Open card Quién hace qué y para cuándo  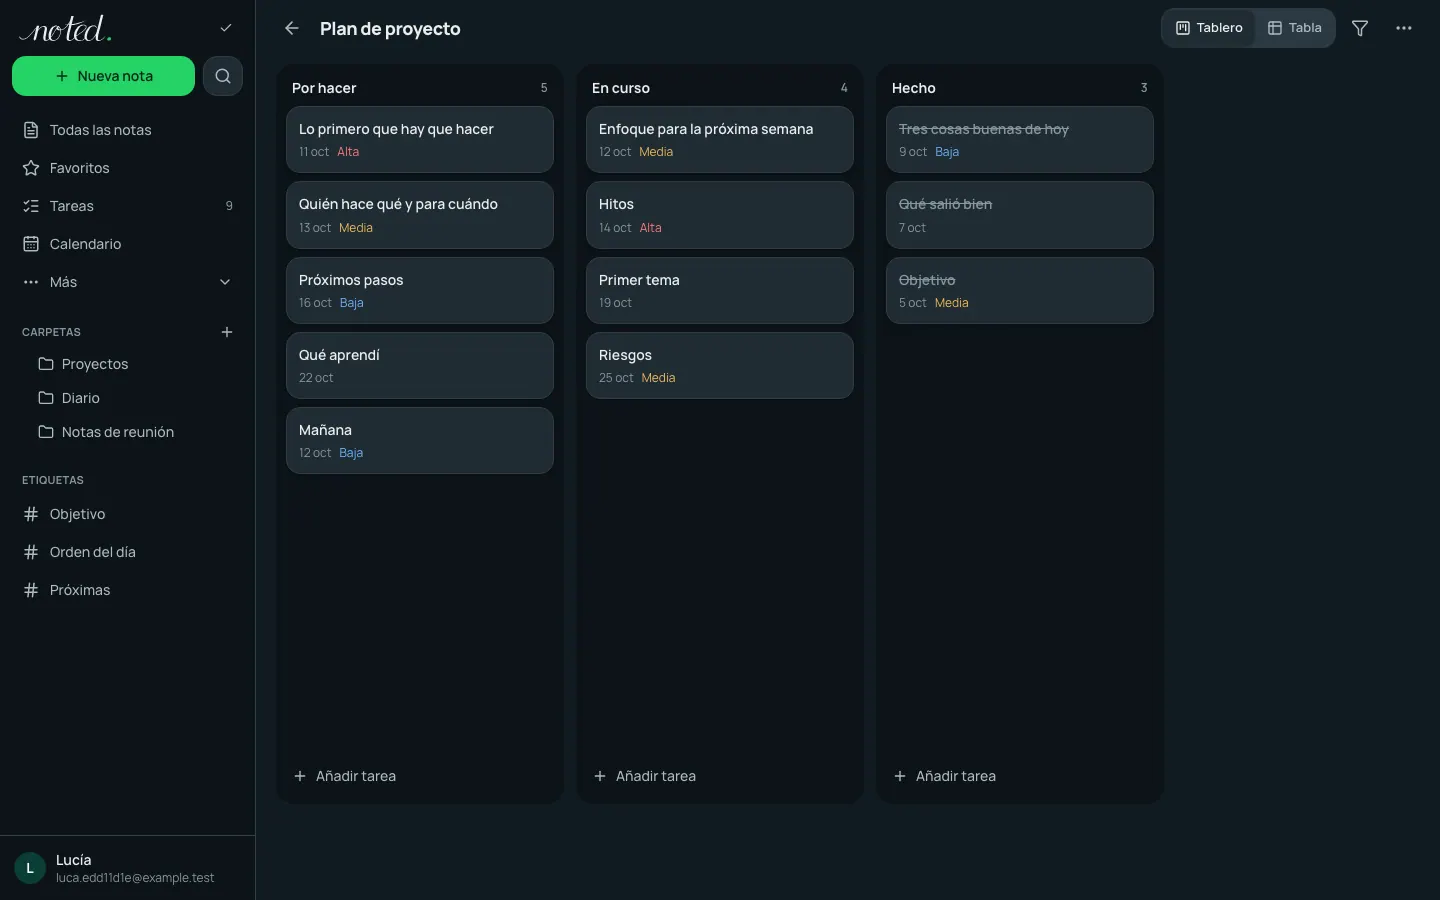(x=420, y=215)
